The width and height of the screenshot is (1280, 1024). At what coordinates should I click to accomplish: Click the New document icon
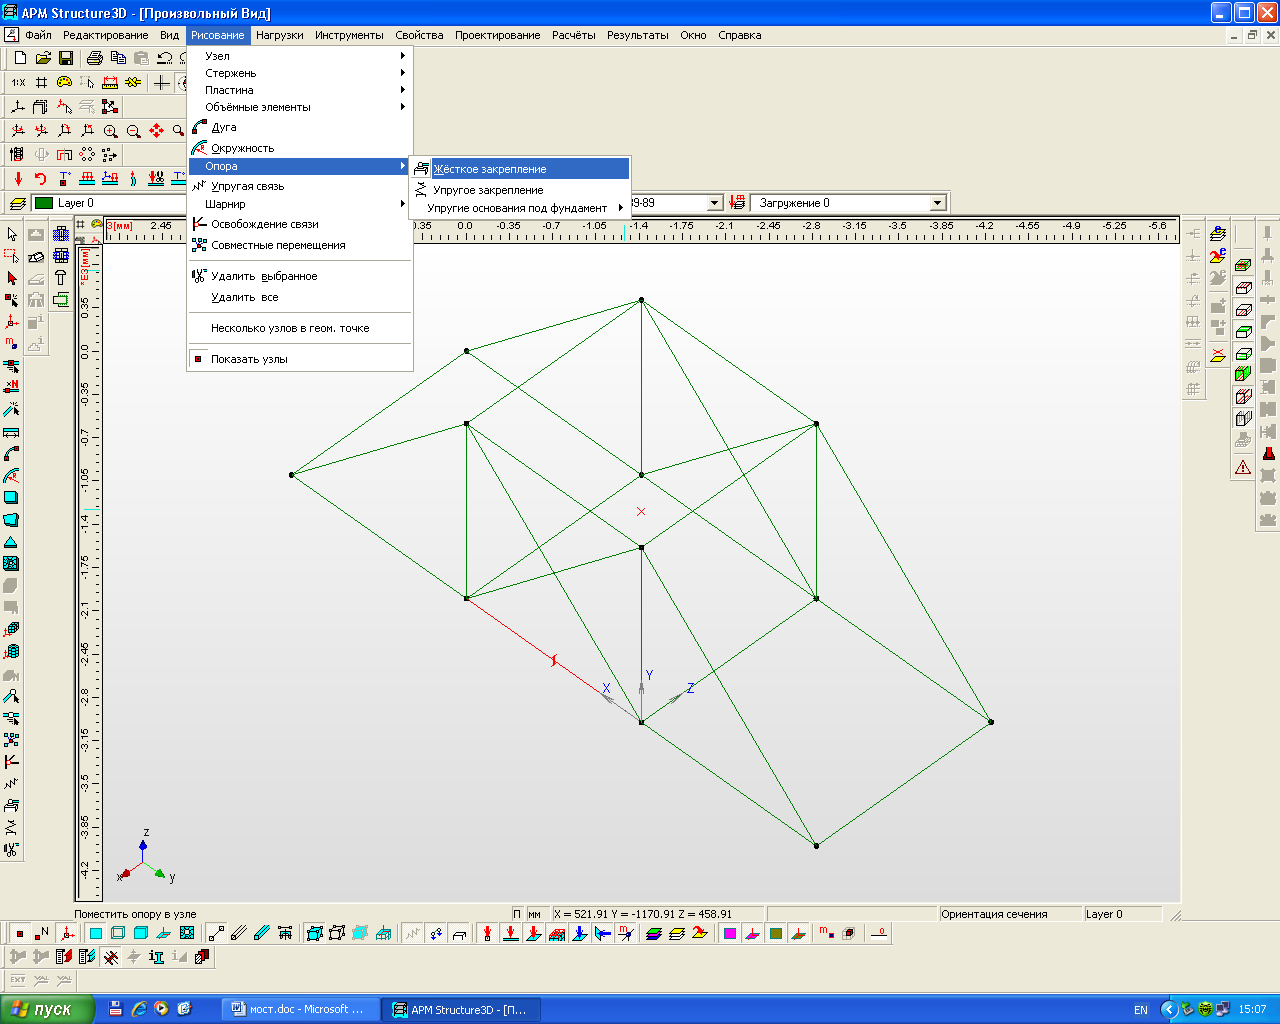[x=20, y=58]
